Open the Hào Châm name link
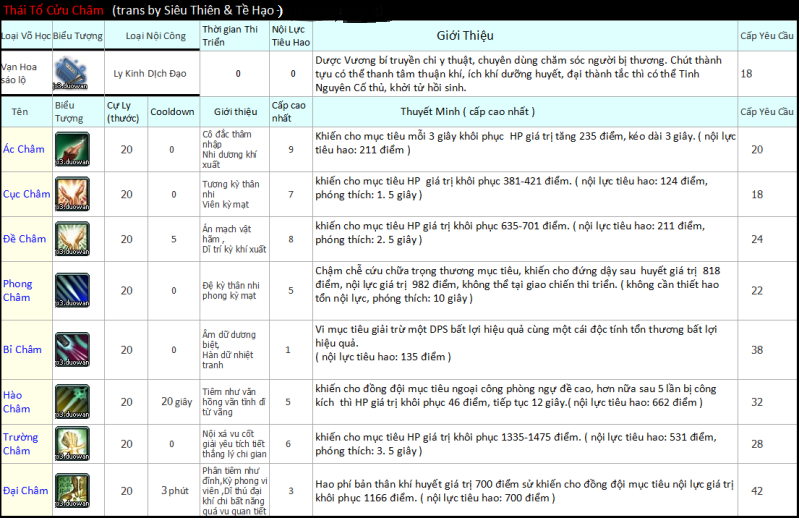This screenshot has width=799, height=518. [16, 401]
